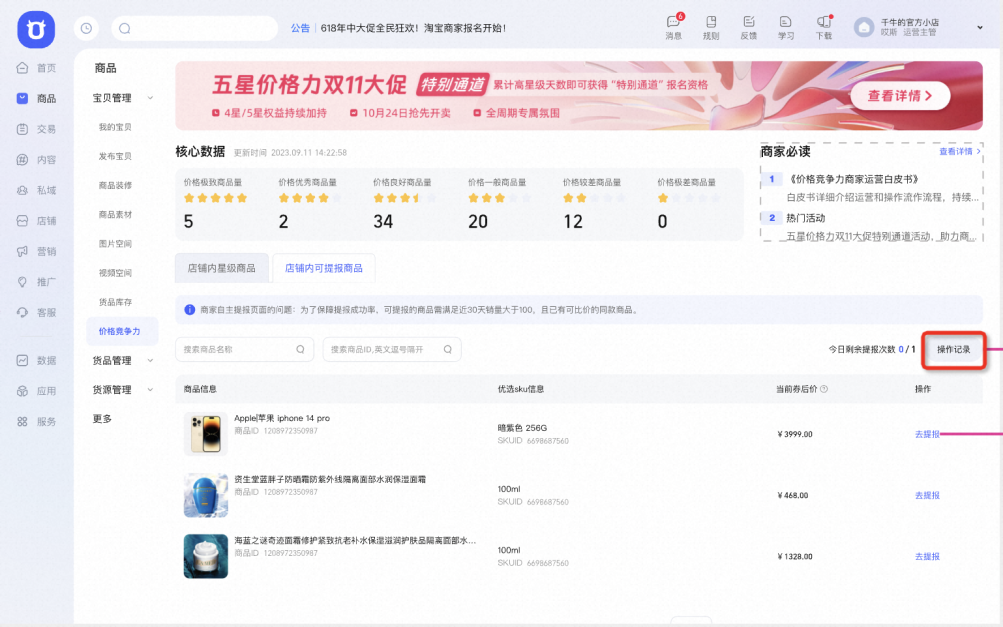
Task: Expand the account dropdown arrow
Action: click(x=979, y=28)
